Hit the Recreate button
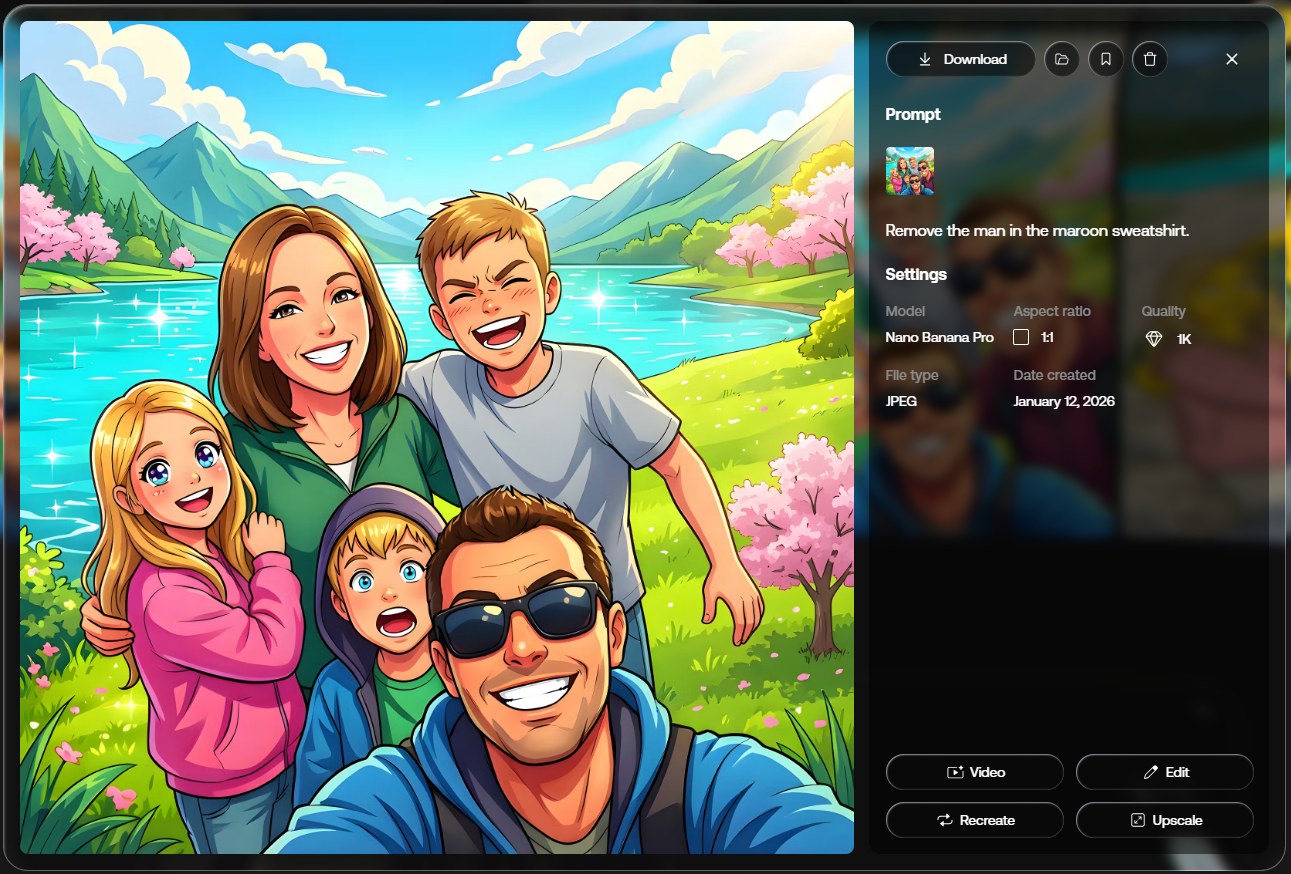The image size is (1291, 874). [x=975, y=820]
